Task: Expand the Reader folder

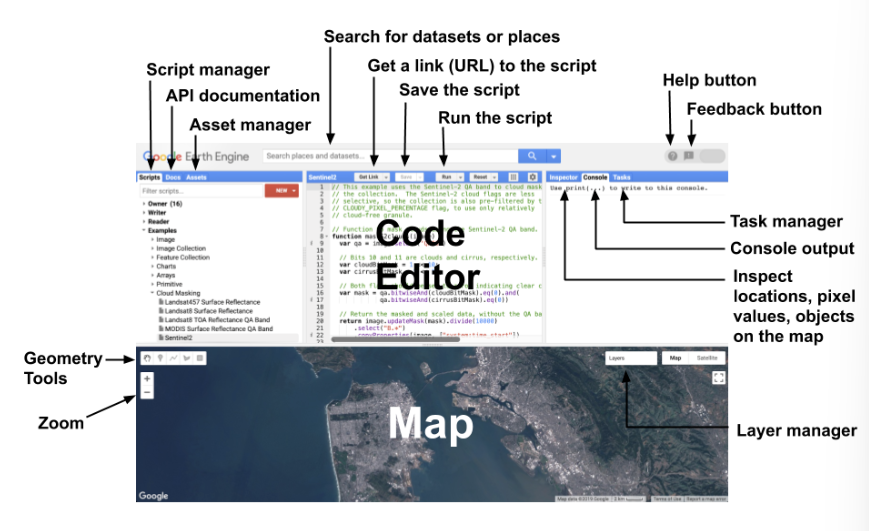Action: [x=144, y=222]
